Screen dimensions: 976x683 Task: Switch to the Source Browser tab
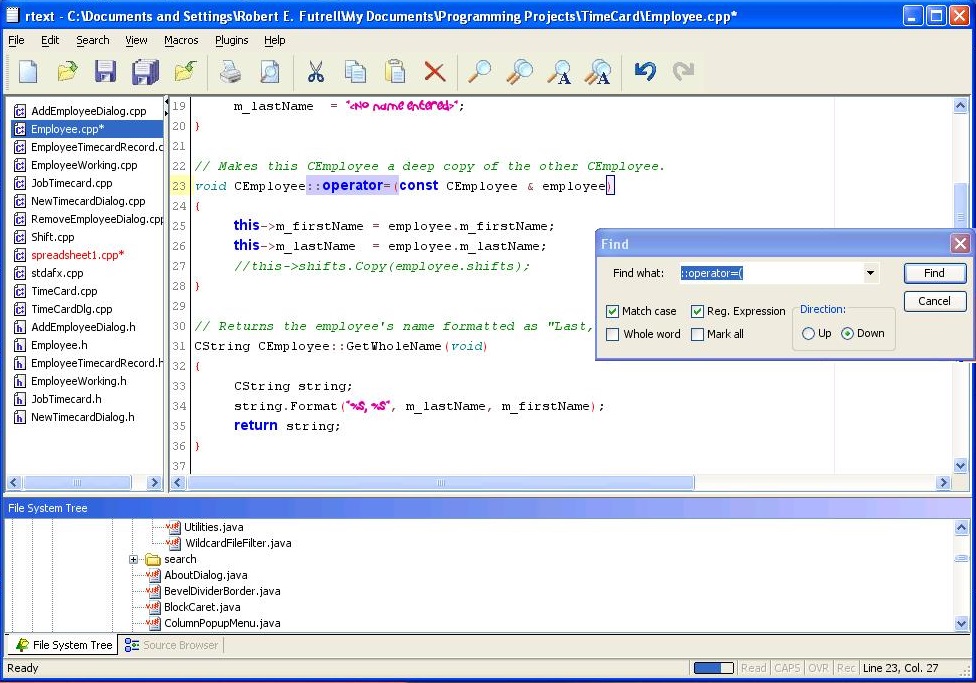coord(171,645)
